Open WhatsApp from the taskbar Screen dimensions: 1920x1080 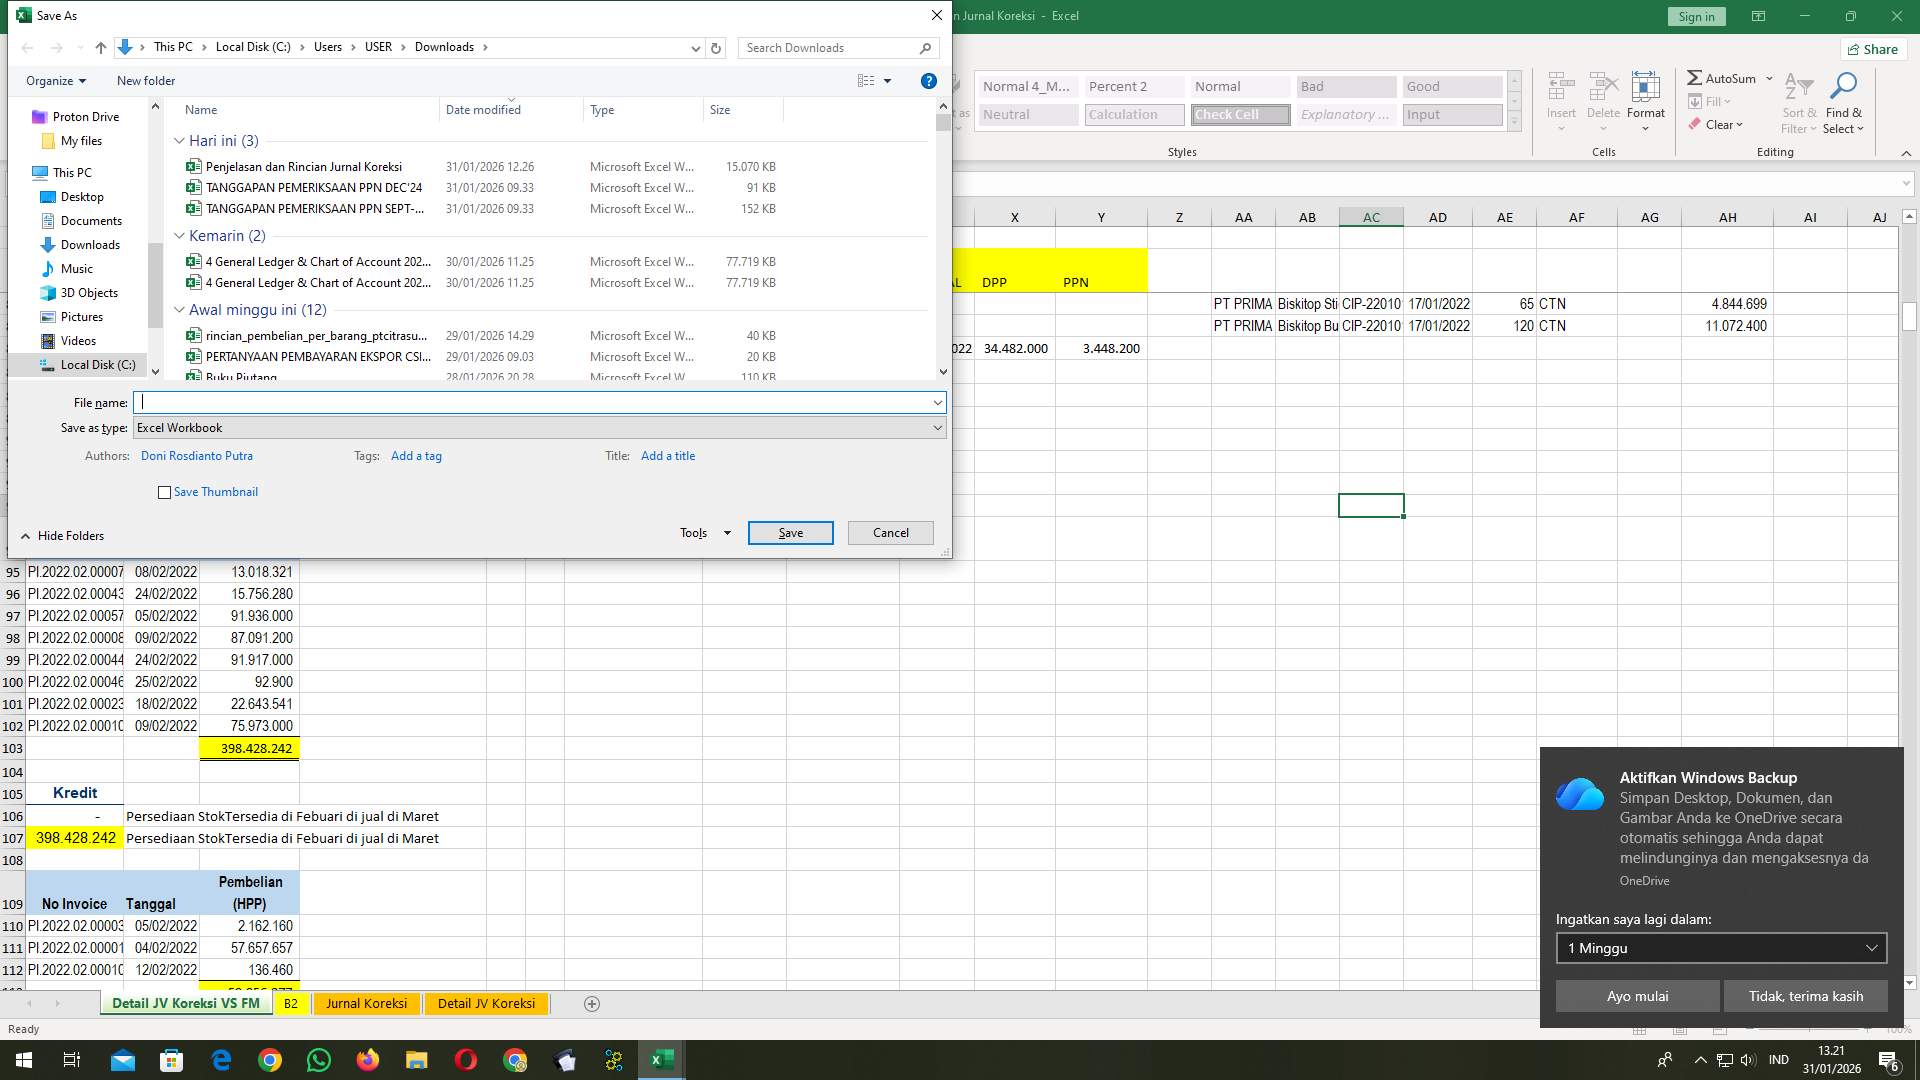[318, 1059]
